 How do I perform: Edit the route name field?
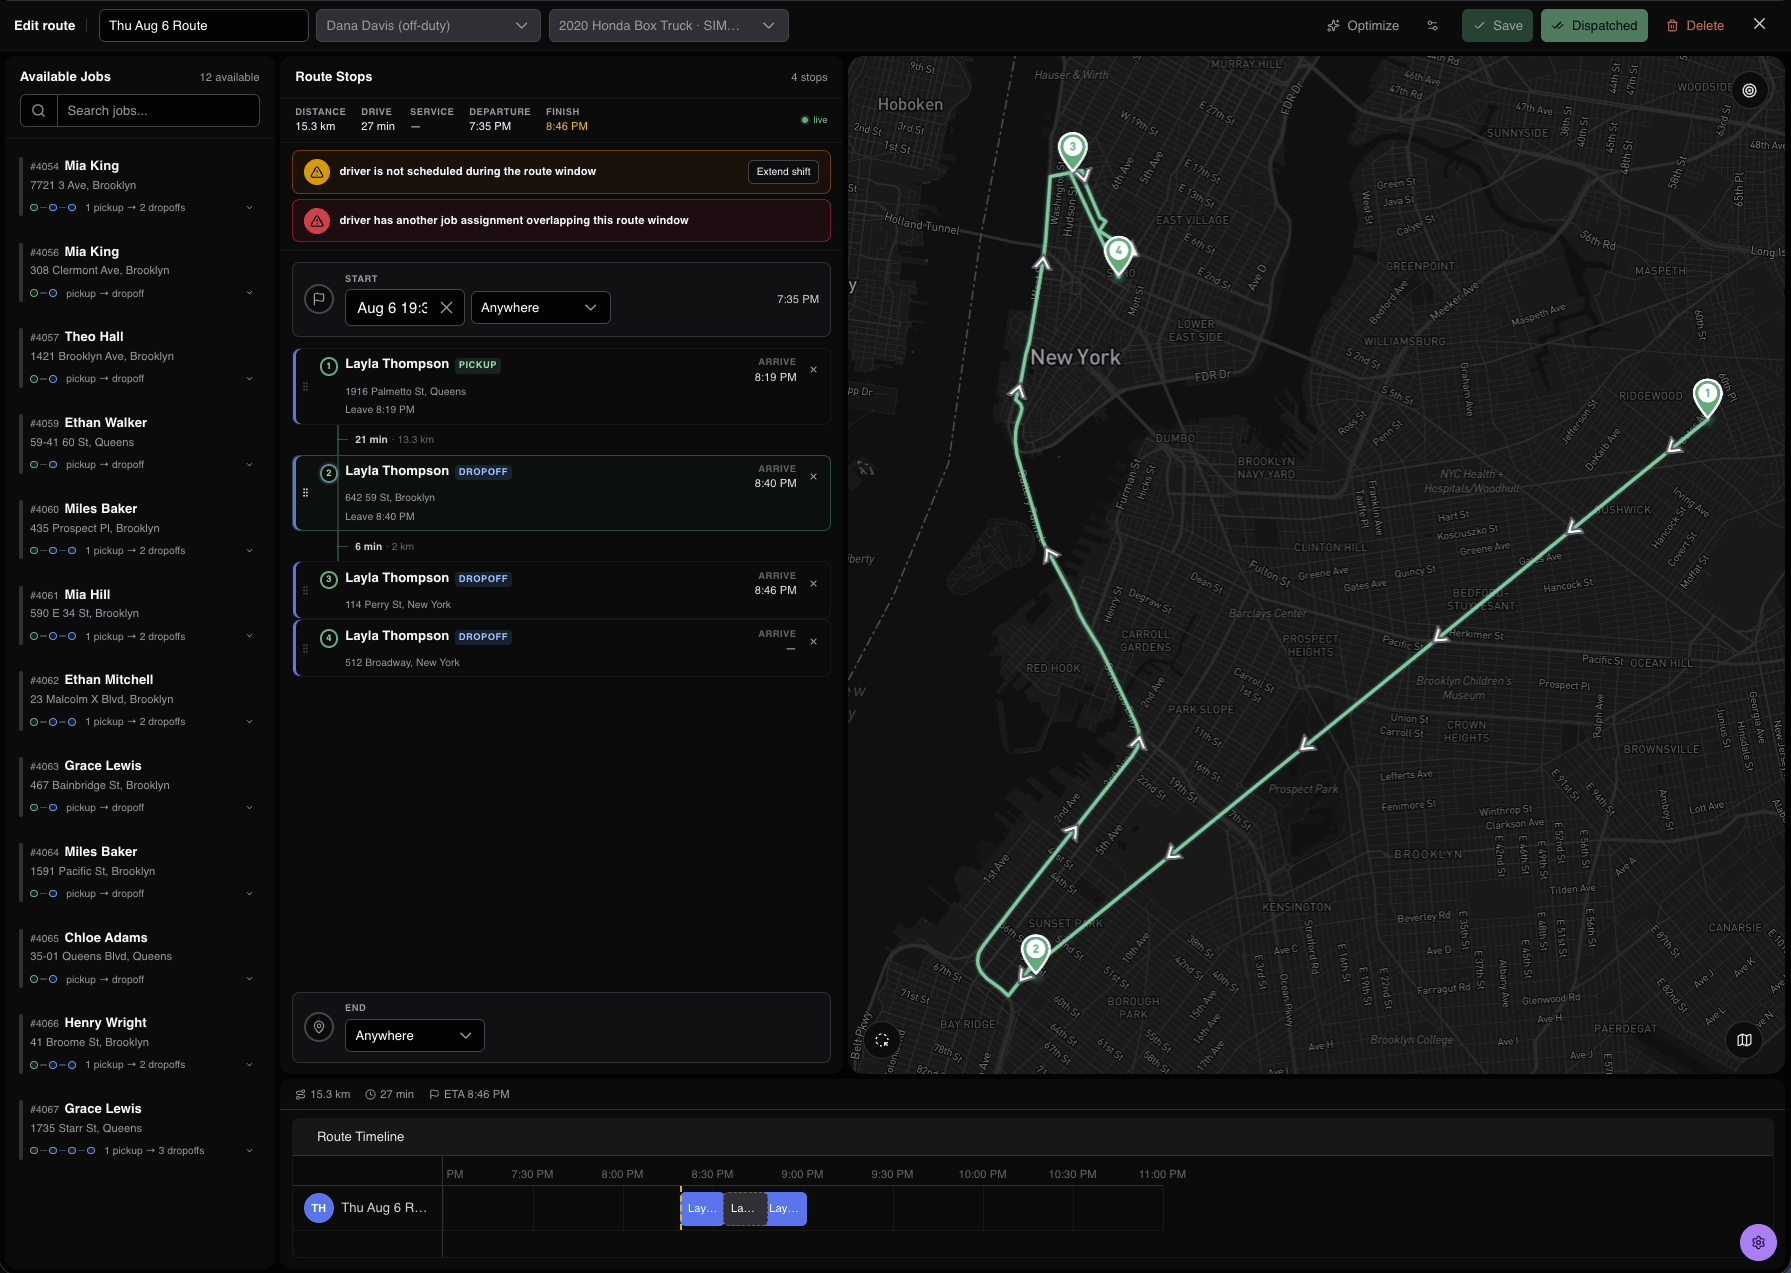[x=204, y=26]
